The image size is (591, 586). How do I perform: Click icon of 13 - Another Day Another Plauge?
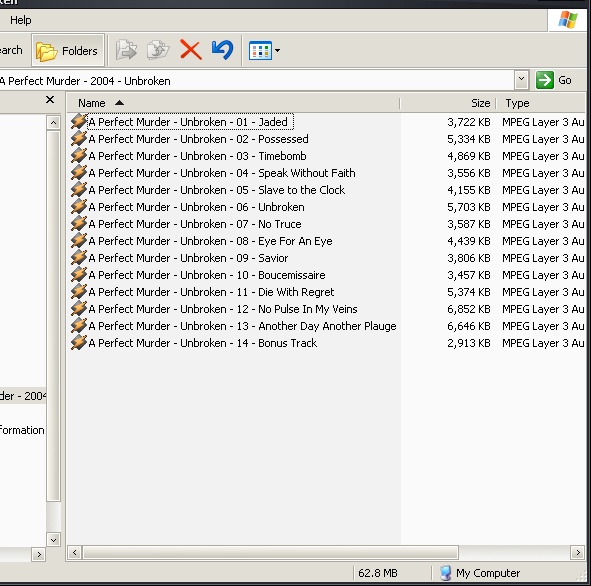coord(79,326)
